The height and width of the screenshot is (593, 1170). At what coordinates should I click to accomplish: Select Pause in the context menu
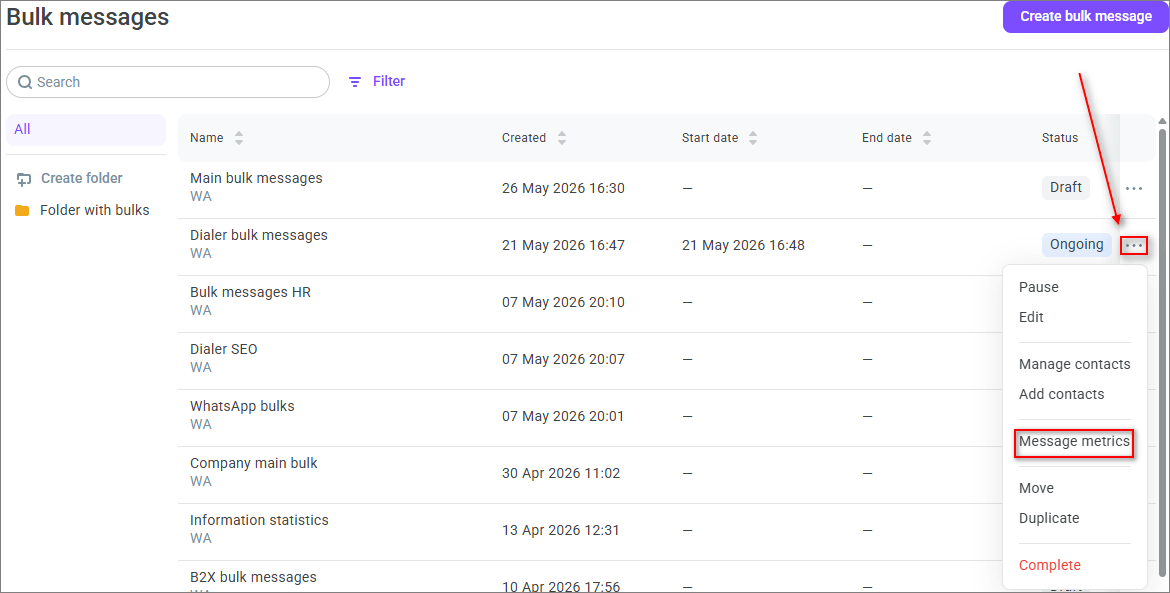(x=1039, y=287)
